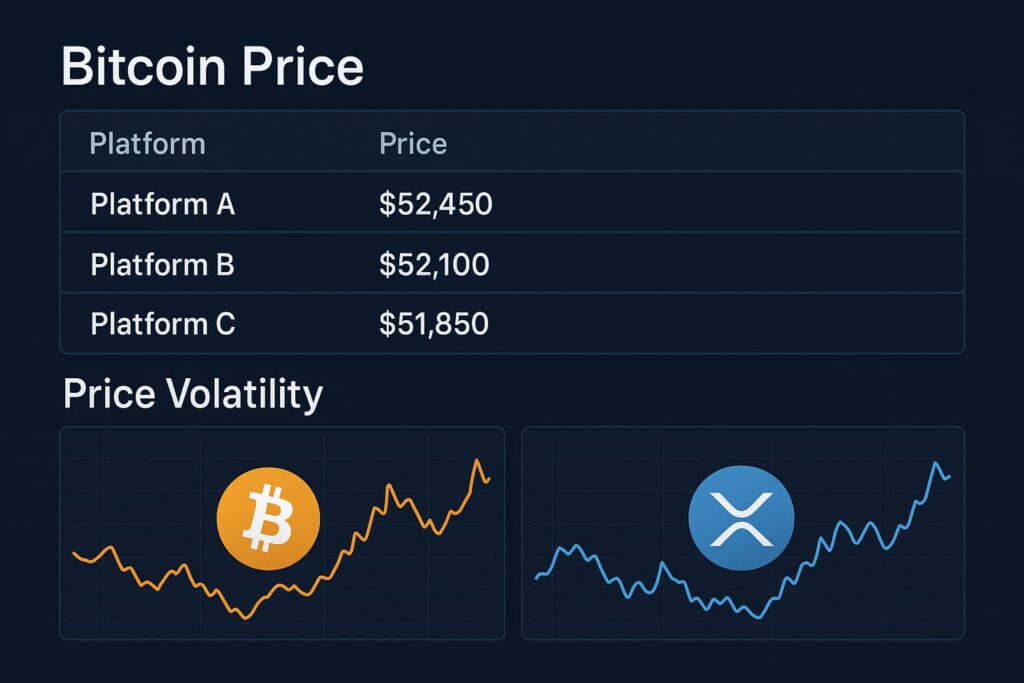Click the blue XRP logo icon
Screen dimensions: 1024x683
coord(741,520)
